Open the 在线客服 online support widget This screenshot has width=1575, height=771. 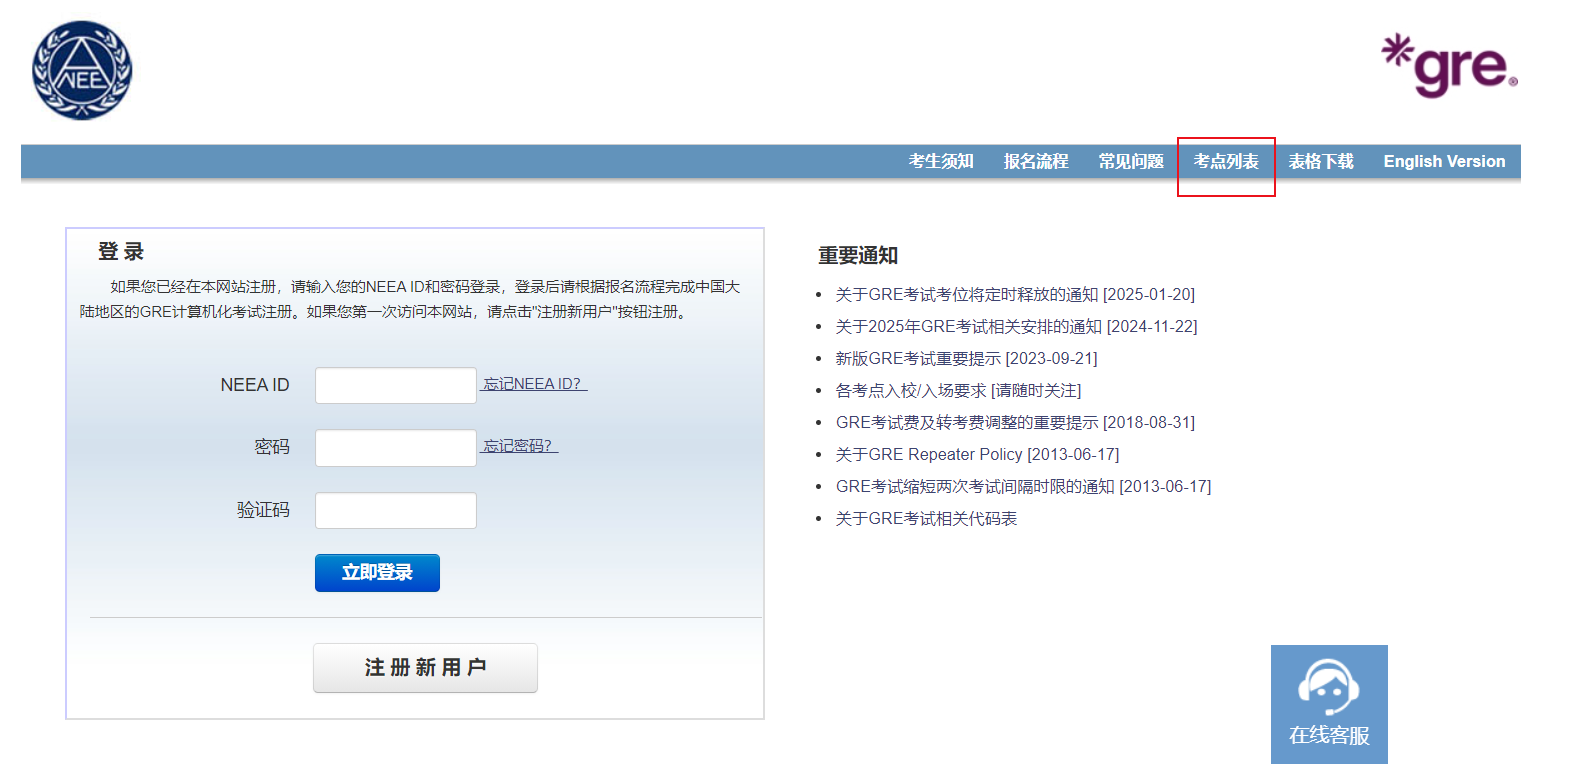1328,704
